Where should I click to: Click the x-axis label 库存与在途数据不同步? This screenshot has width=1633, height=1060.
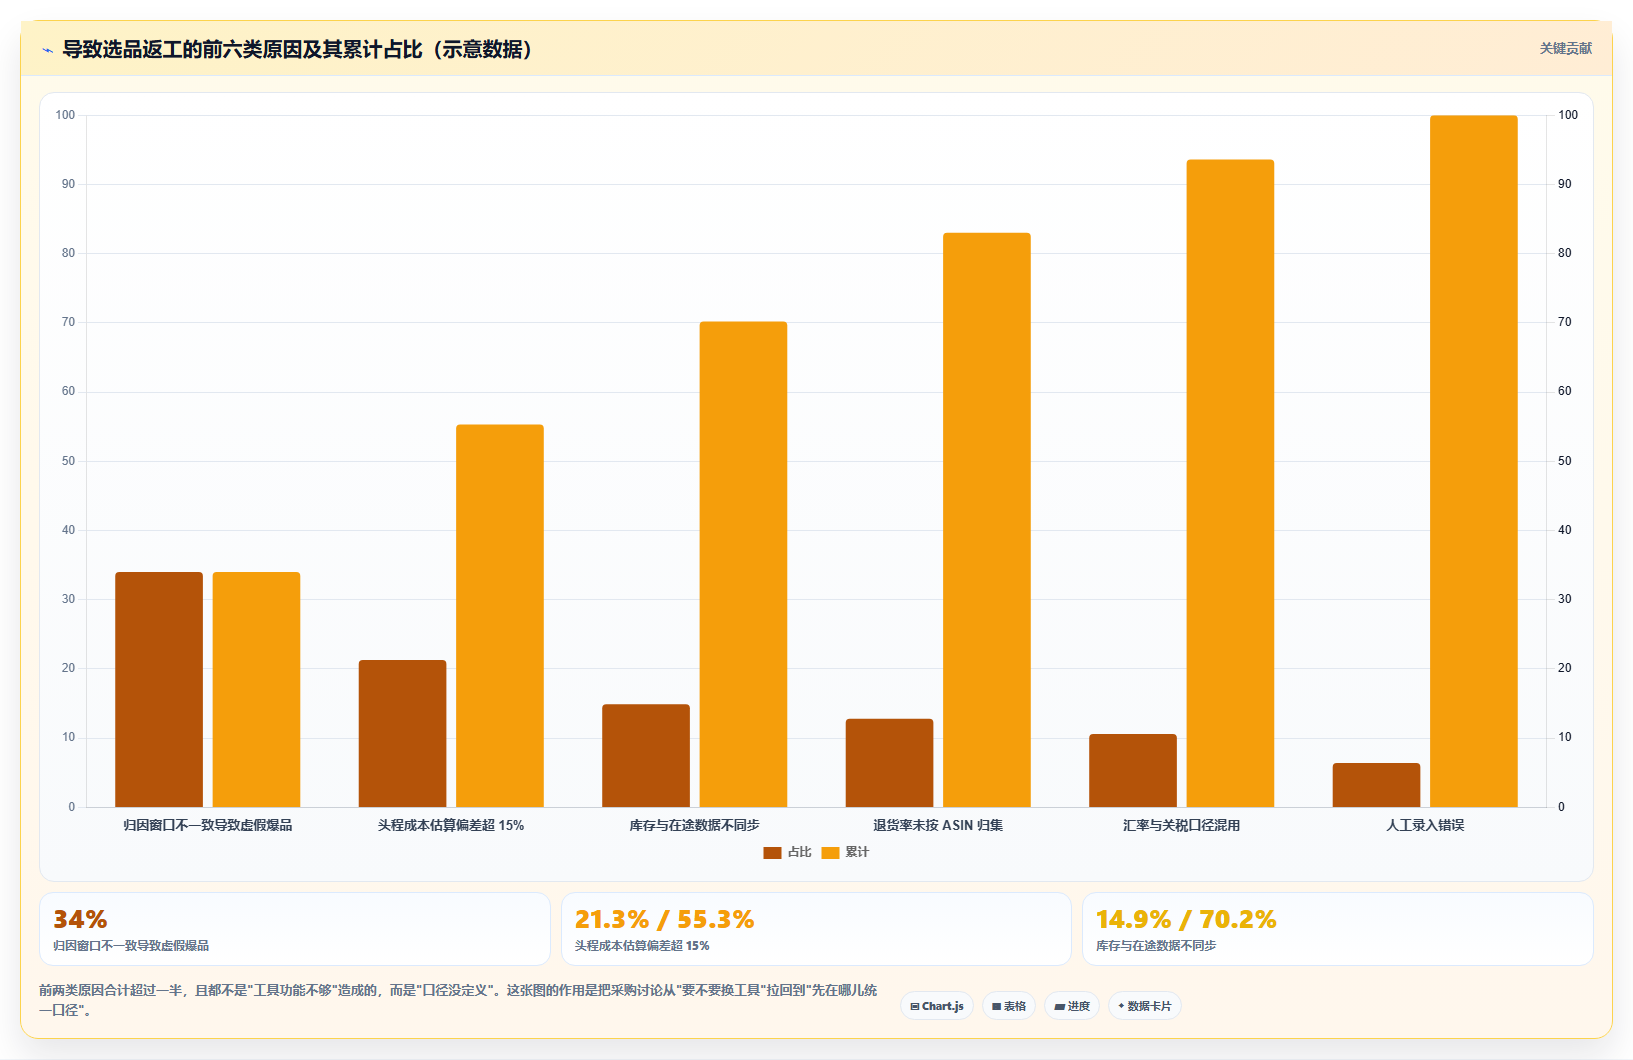click(695, 825)
